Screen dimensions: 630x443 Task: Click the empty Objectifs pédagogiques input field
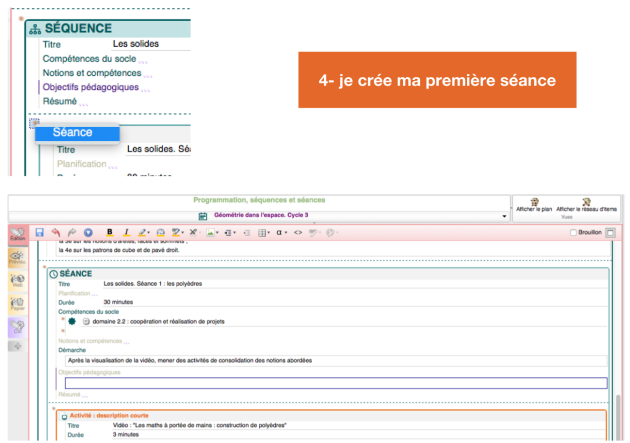coord(335,382)
